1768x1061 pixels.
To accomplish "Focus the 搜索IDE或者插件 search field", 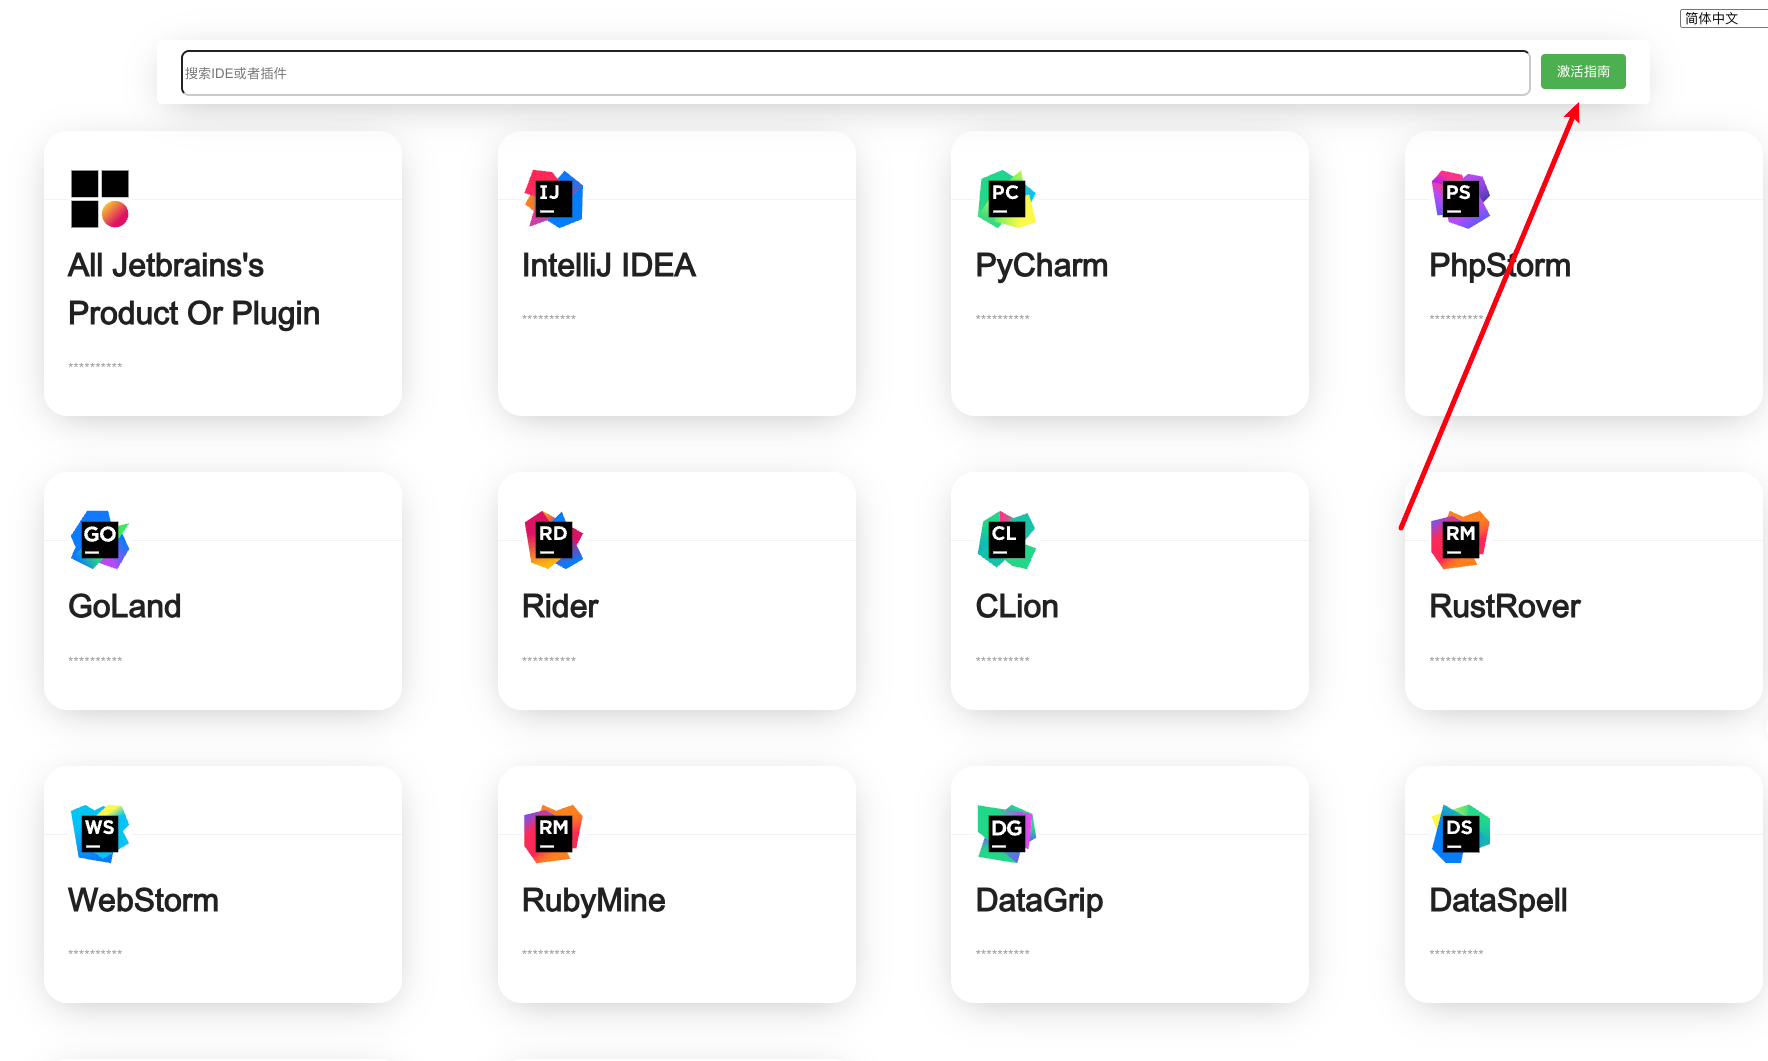I will tap(855, 73).
